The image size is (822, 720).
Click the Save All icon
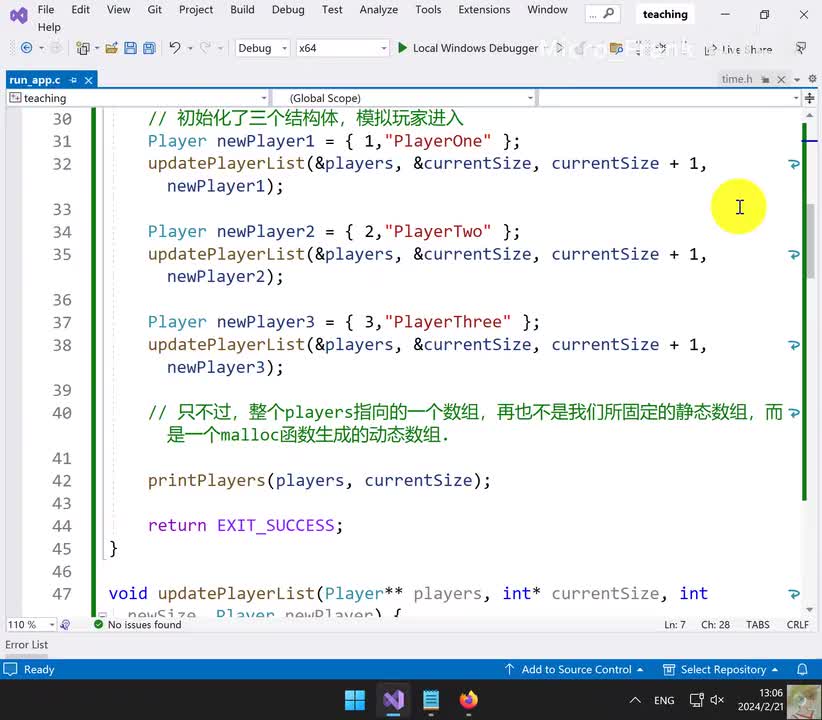tap(149, 48)
